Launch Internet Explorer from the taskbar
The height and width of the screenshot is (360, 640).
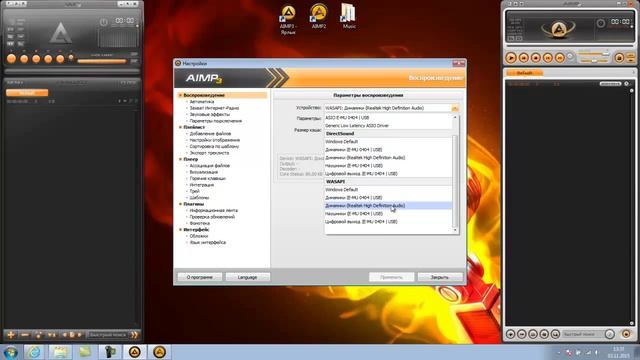point(34,352)
